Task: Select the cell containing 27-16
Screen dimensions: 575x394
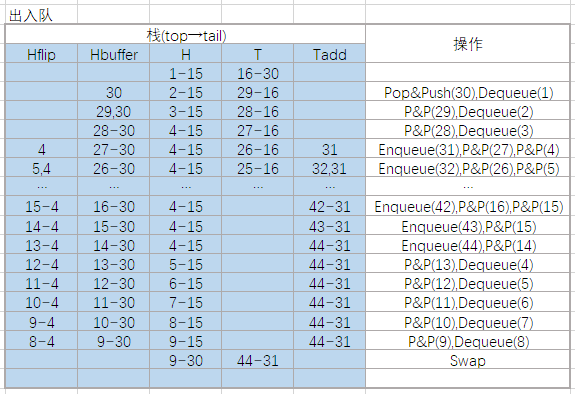Action: pos(258,130)
